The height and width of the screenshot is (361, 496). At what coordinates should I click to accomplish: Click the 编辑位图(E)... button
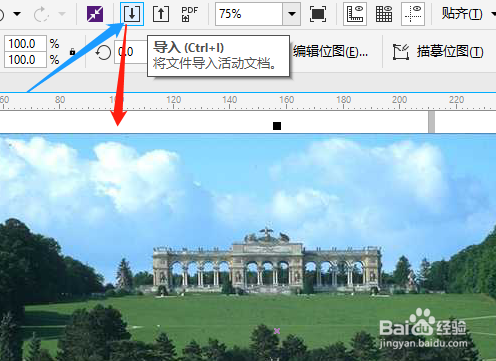click(330, 52)
